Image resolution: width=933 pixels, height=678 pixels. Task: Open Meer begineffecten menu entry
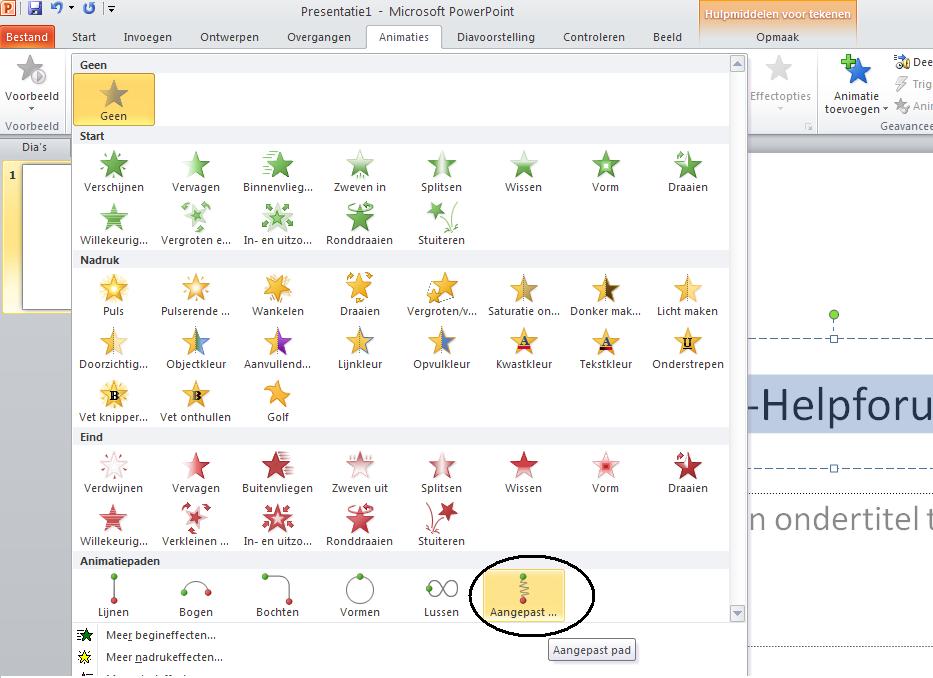point(161,635)
